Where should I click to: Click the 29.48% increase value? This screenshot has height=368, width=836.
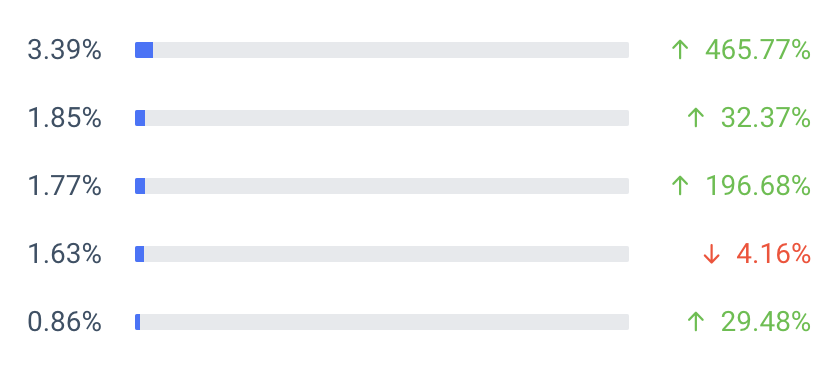pyautogui.click(x=766, y=323)
